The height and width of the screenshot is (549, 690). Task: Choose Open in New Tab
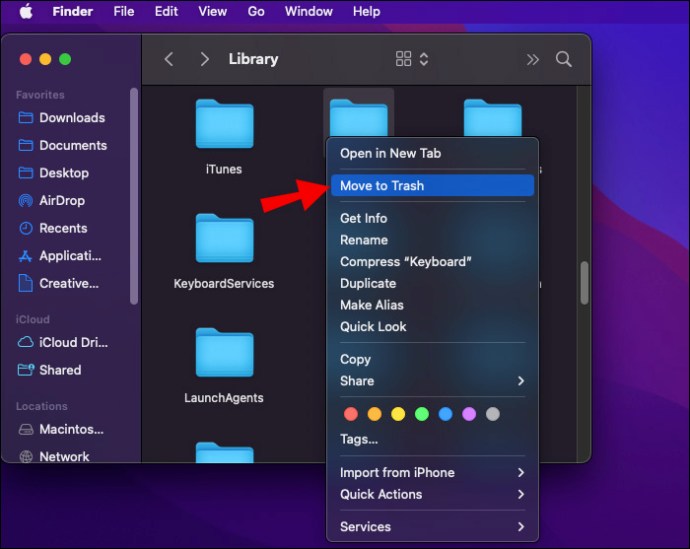click(432, 153)
